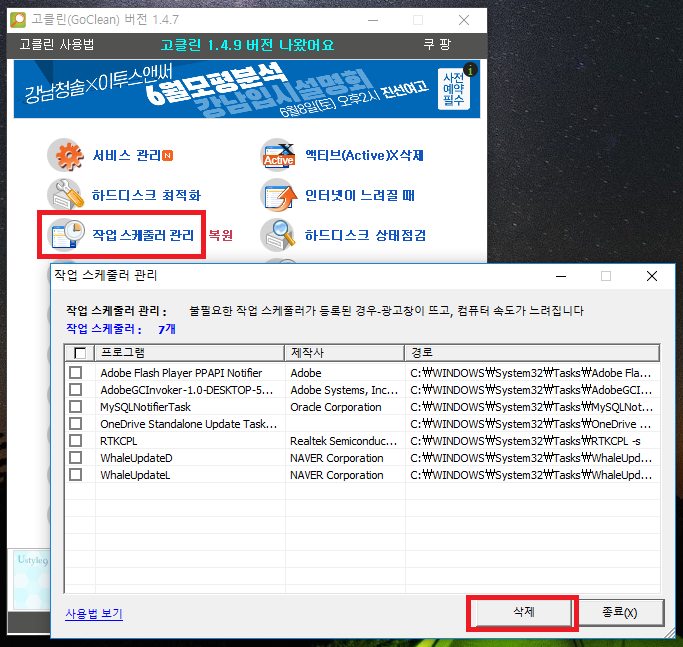Image resolution: width=683 pixels, height=647 pixels.
Task: Sort by 프로그램 column header
Action: coord(189,353)
